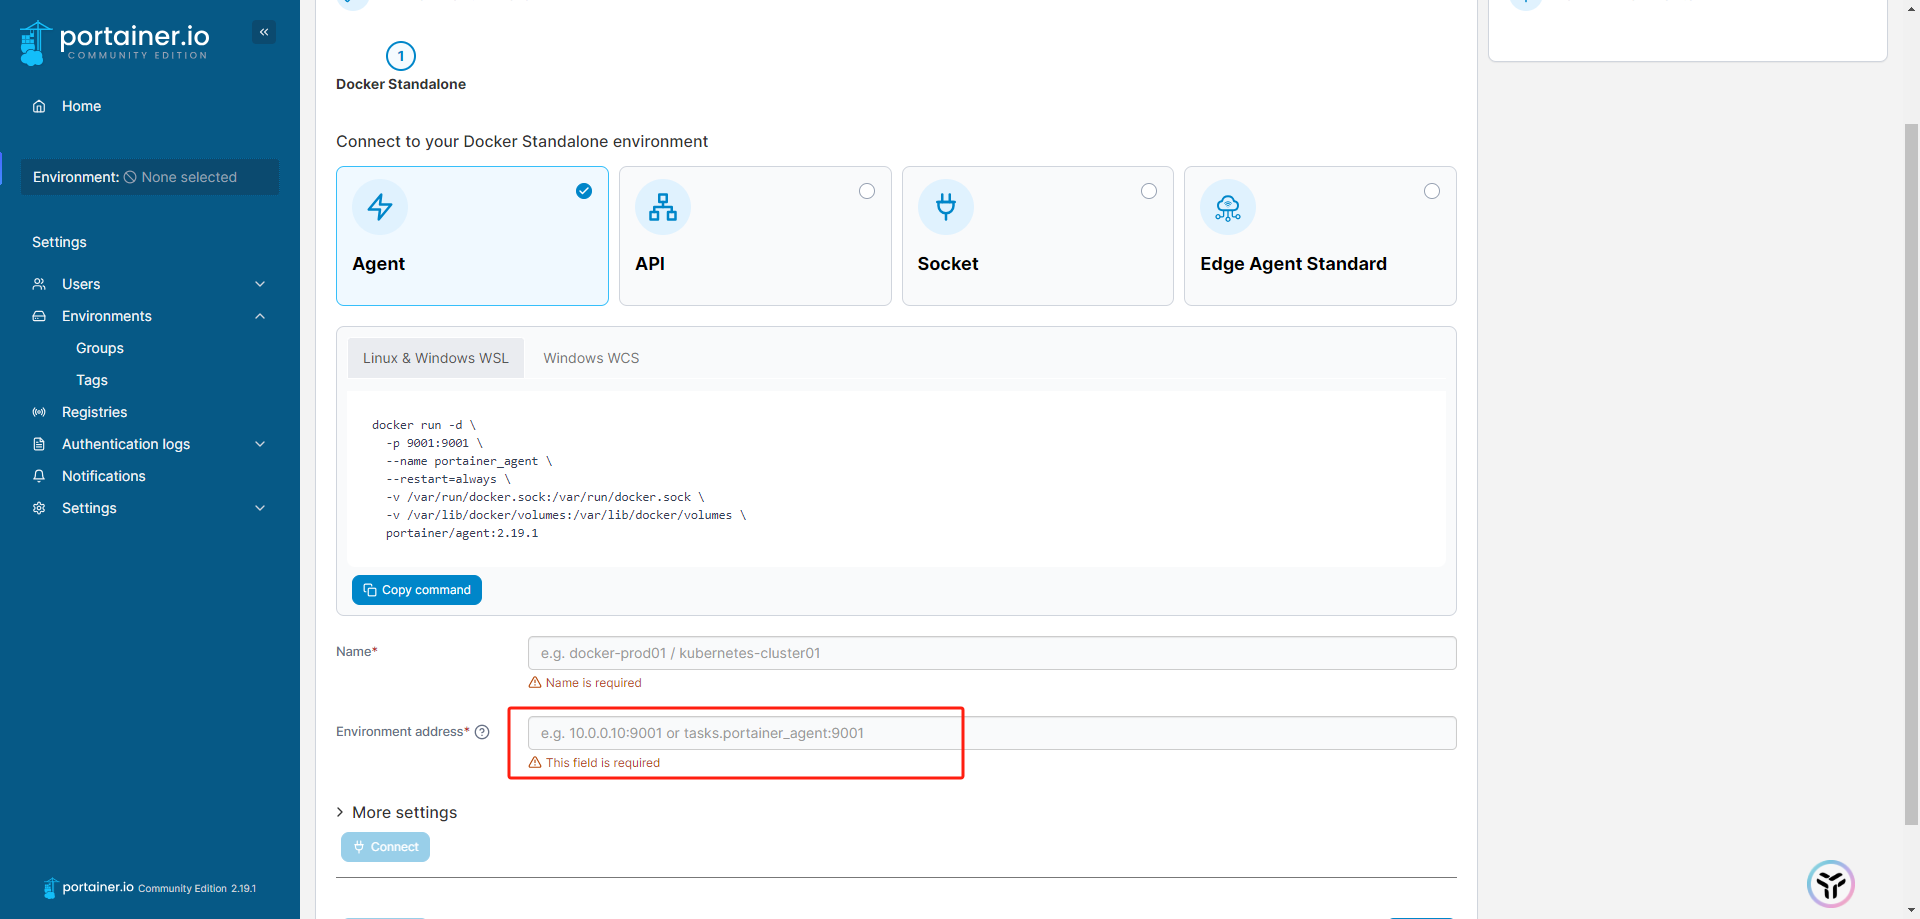Click the Environments drive icon

pyautogui.click(x=39, y=316)
